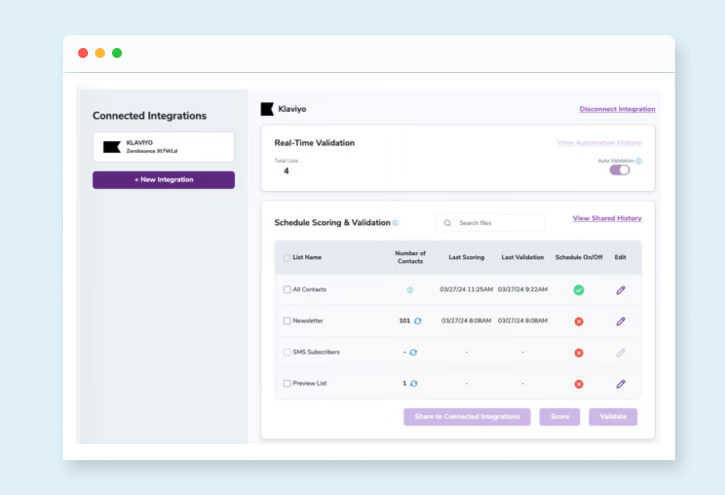Viewport: 725px width, 495px height.
Task: Check the SMS Subscribers checkbox
Action: [x=287, y=352]
